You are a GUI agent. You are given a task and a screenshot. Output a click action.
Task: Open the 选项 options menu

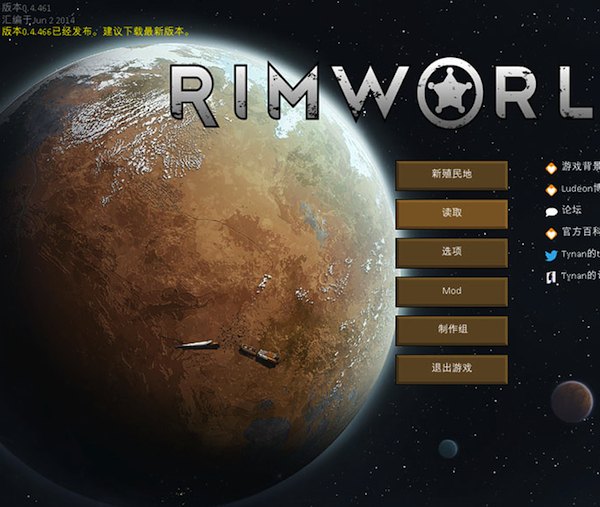point(452,253)
